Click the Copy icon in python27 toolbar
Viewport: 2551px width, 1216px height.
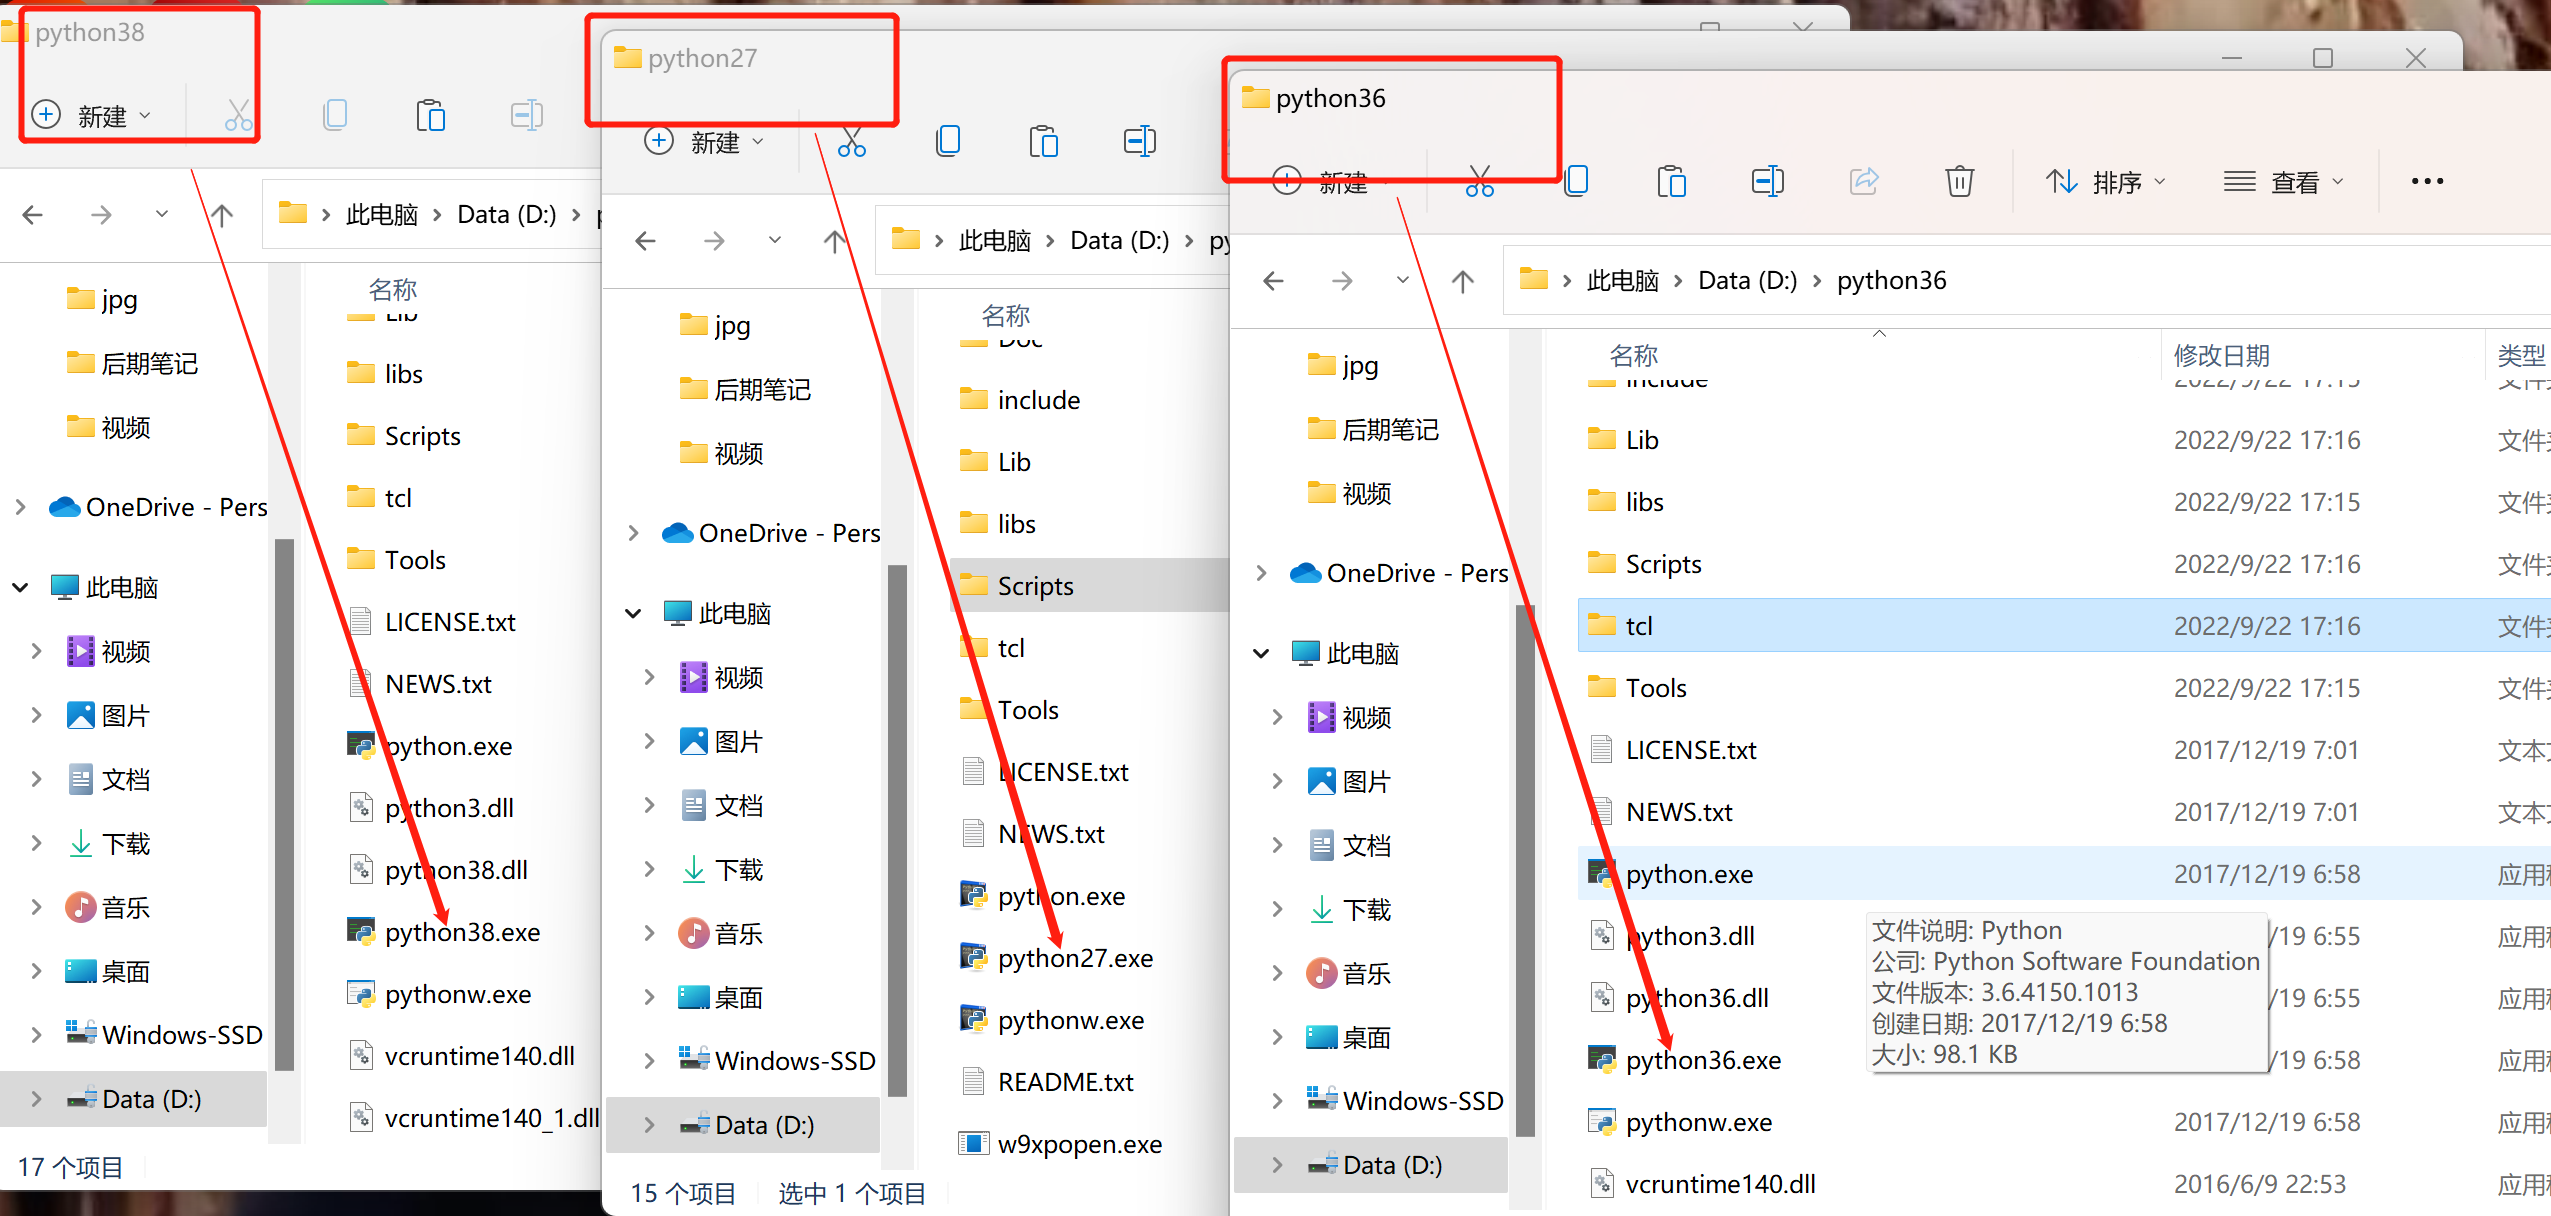(x=947, y=141)
